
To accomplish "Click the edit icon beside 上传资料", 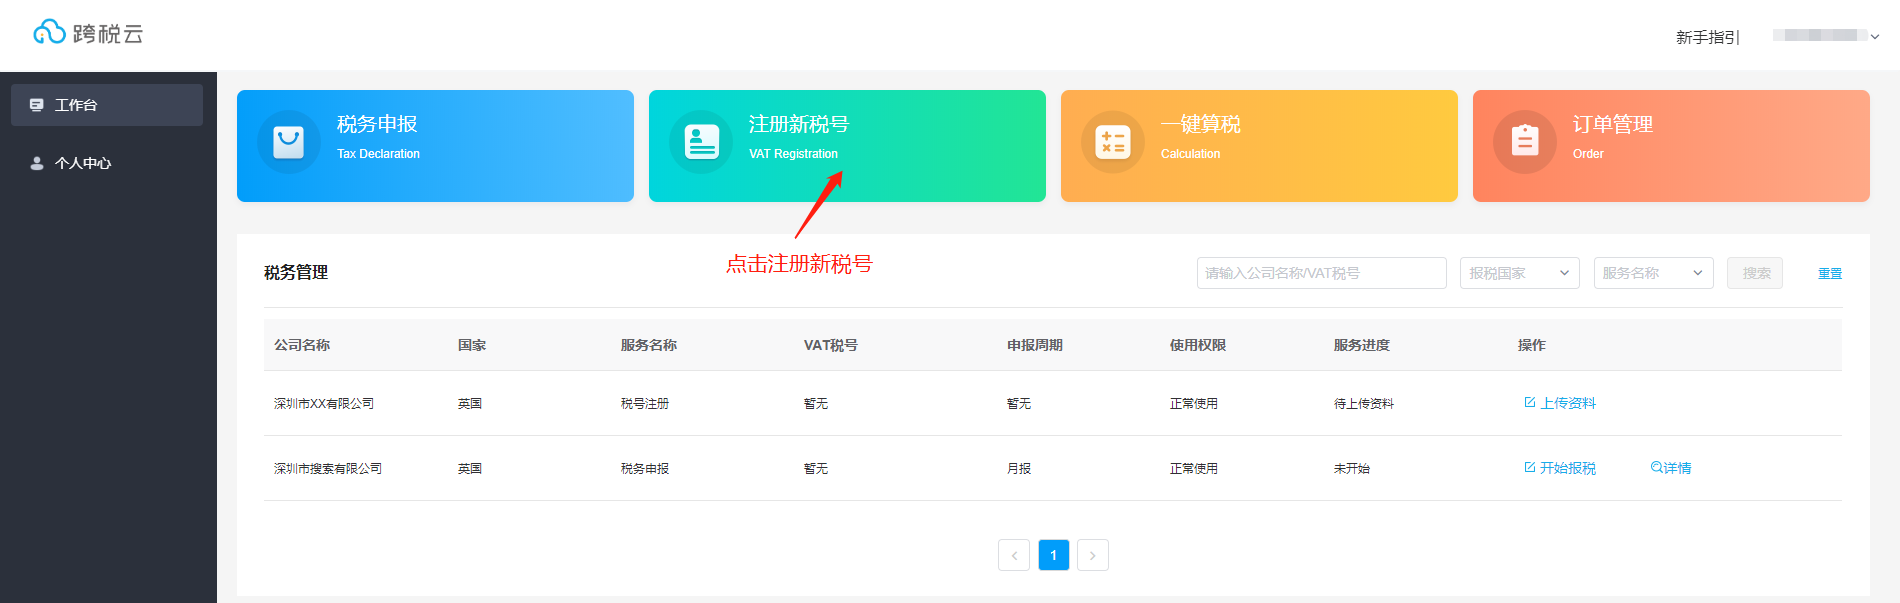I will (1530, 402).
